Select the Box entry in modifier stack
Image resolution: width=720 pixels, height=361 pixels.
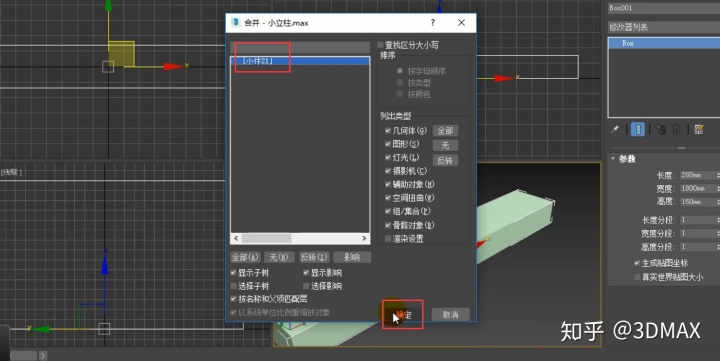point(664,43)
